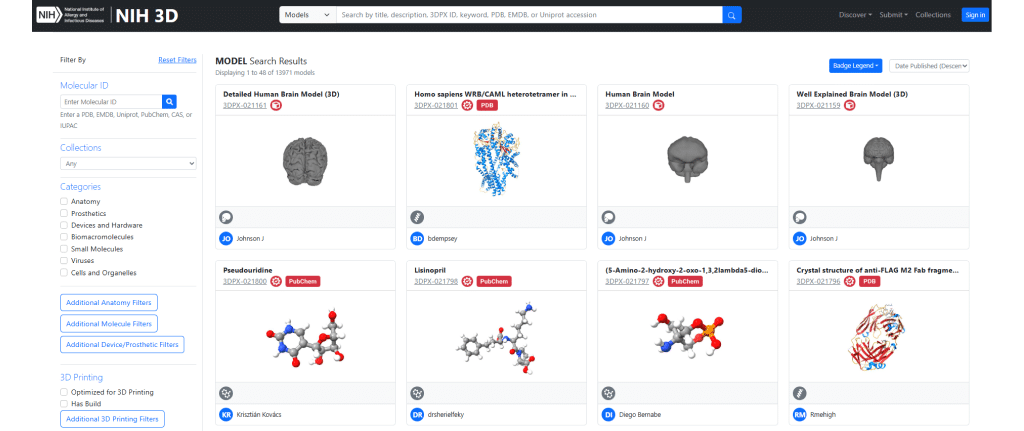Open the Submit menu
The image size is (1024, 431).
[893, 15]
